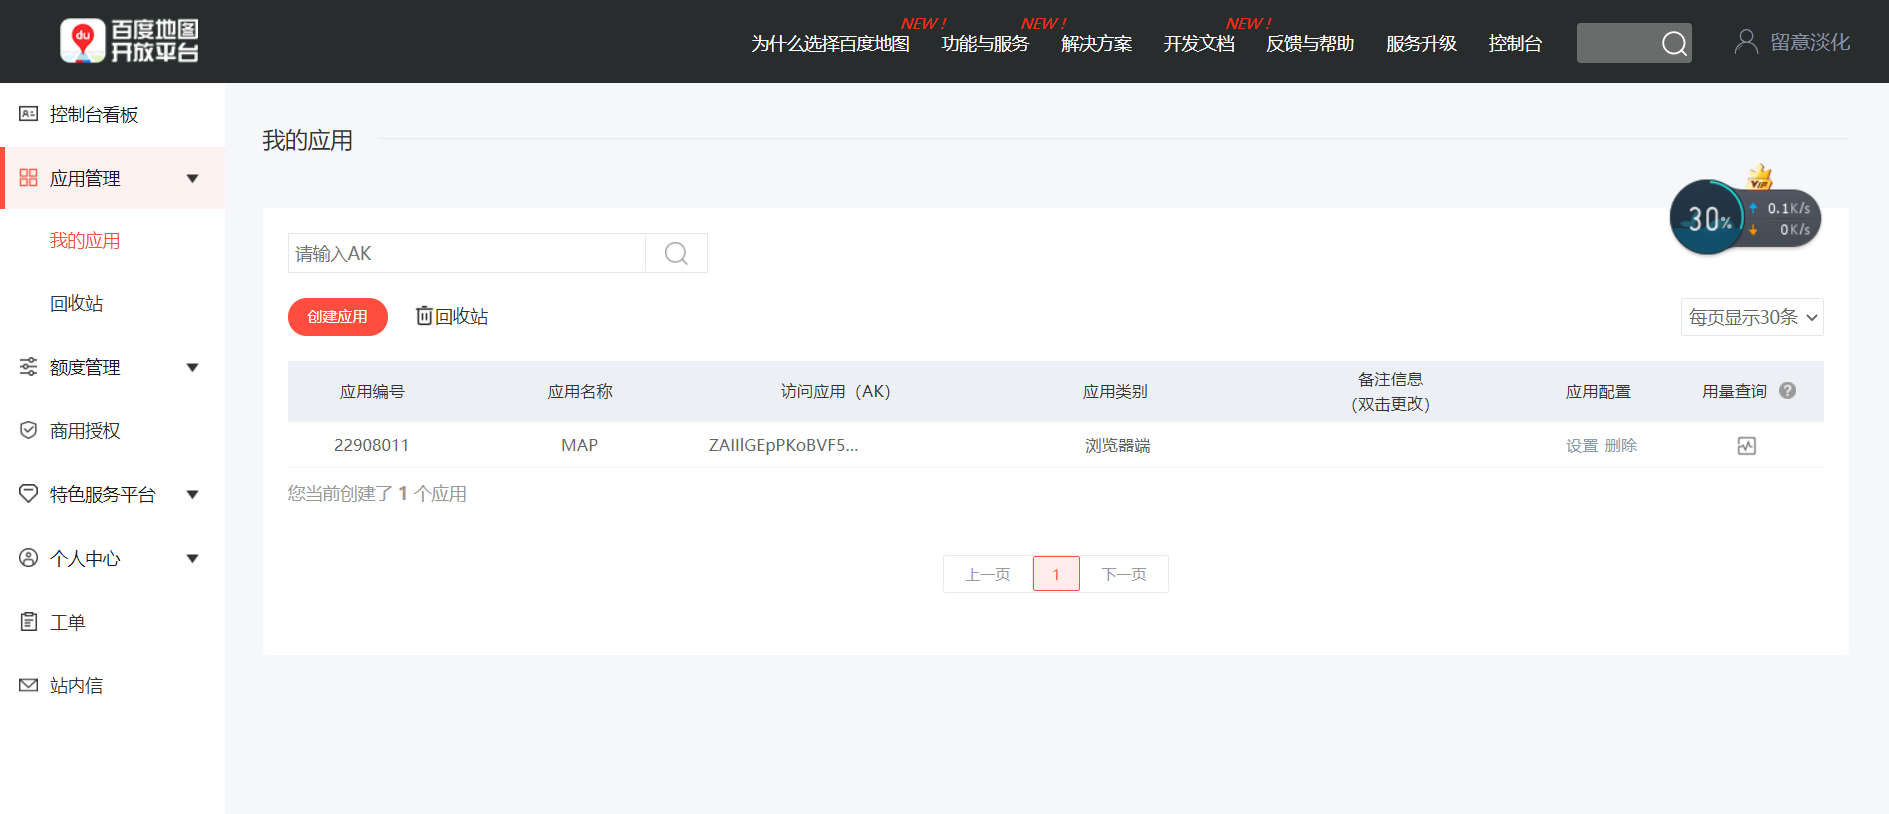Image resolution: width=1889 pixels, height=814 pixels.
Task: Click the user avatar icon beside 留意淡化
Action: click(1746, 42)
